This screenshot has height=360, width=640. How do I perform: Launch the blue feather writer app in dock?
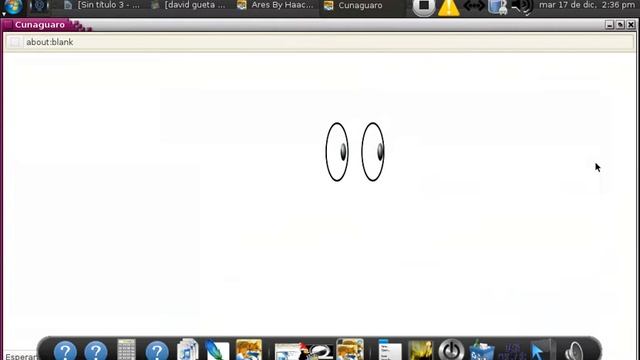tap(217, 350)
